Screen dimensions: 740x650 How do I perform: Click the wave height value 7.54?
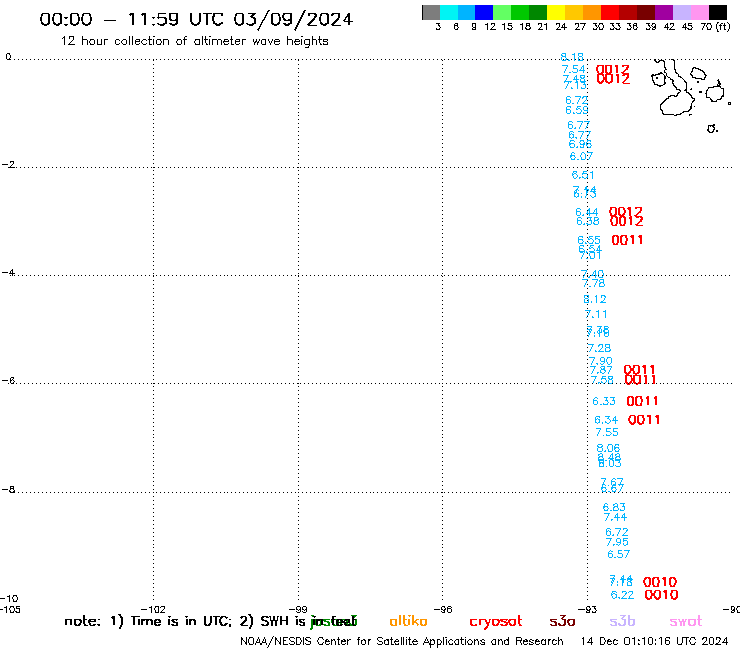coord(573,70)
